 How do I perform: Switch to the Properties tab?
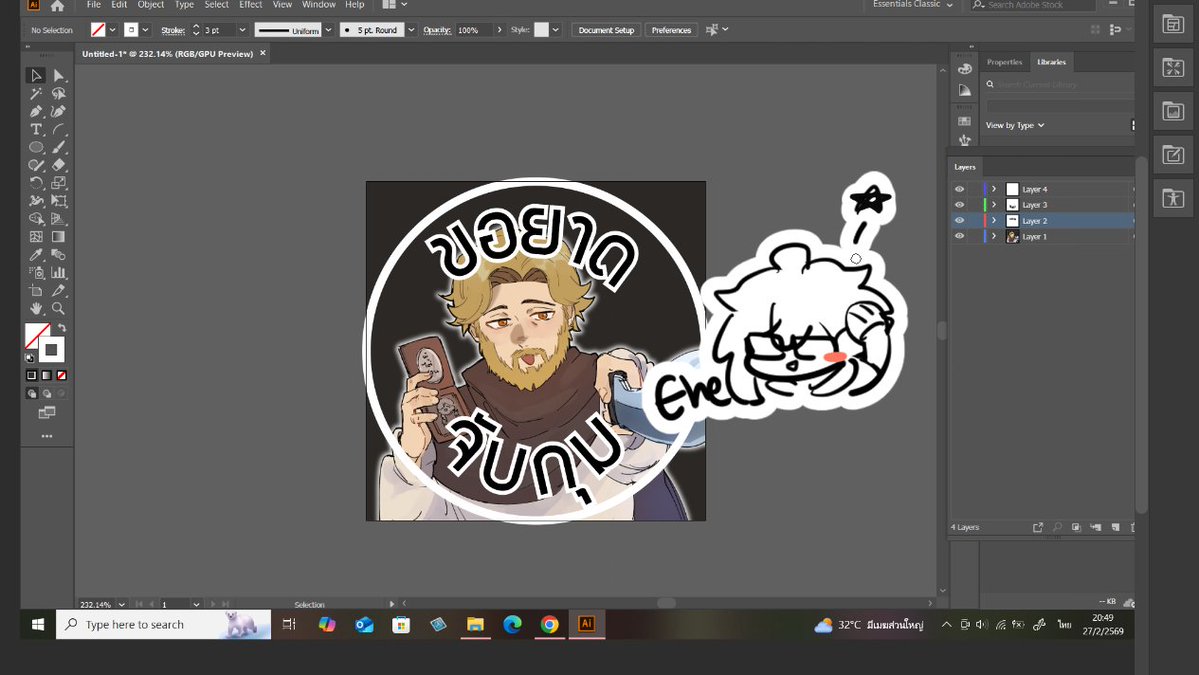click(x=1004, y=62)
